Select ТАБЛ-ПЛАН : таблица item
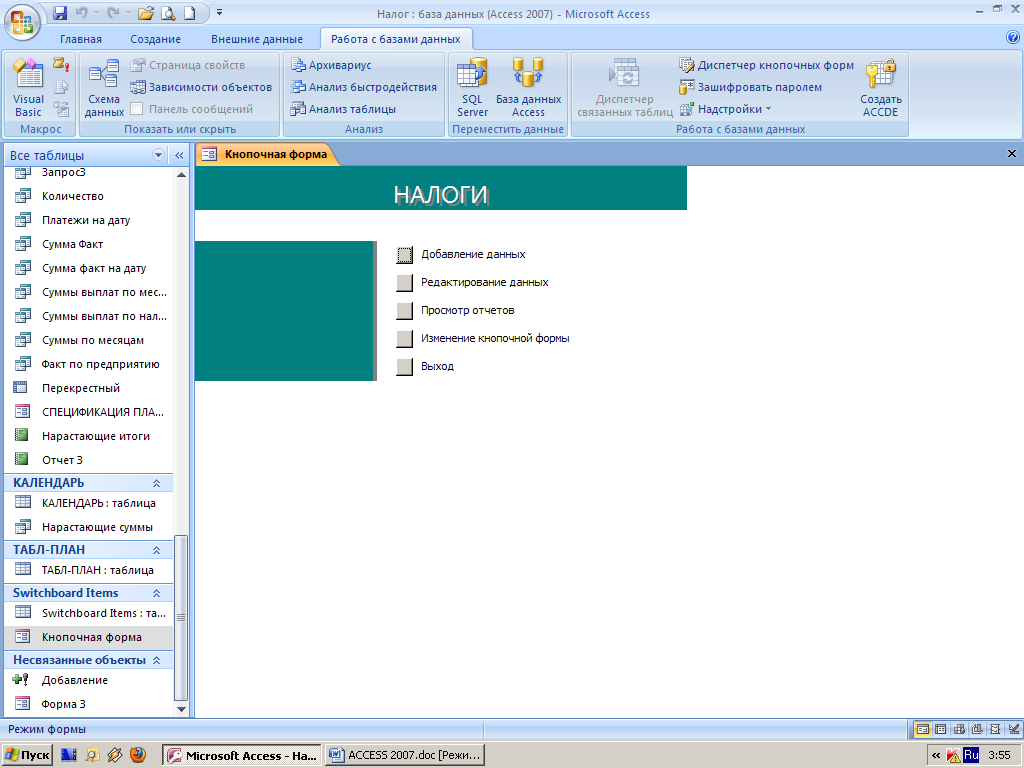 point(89,570)
